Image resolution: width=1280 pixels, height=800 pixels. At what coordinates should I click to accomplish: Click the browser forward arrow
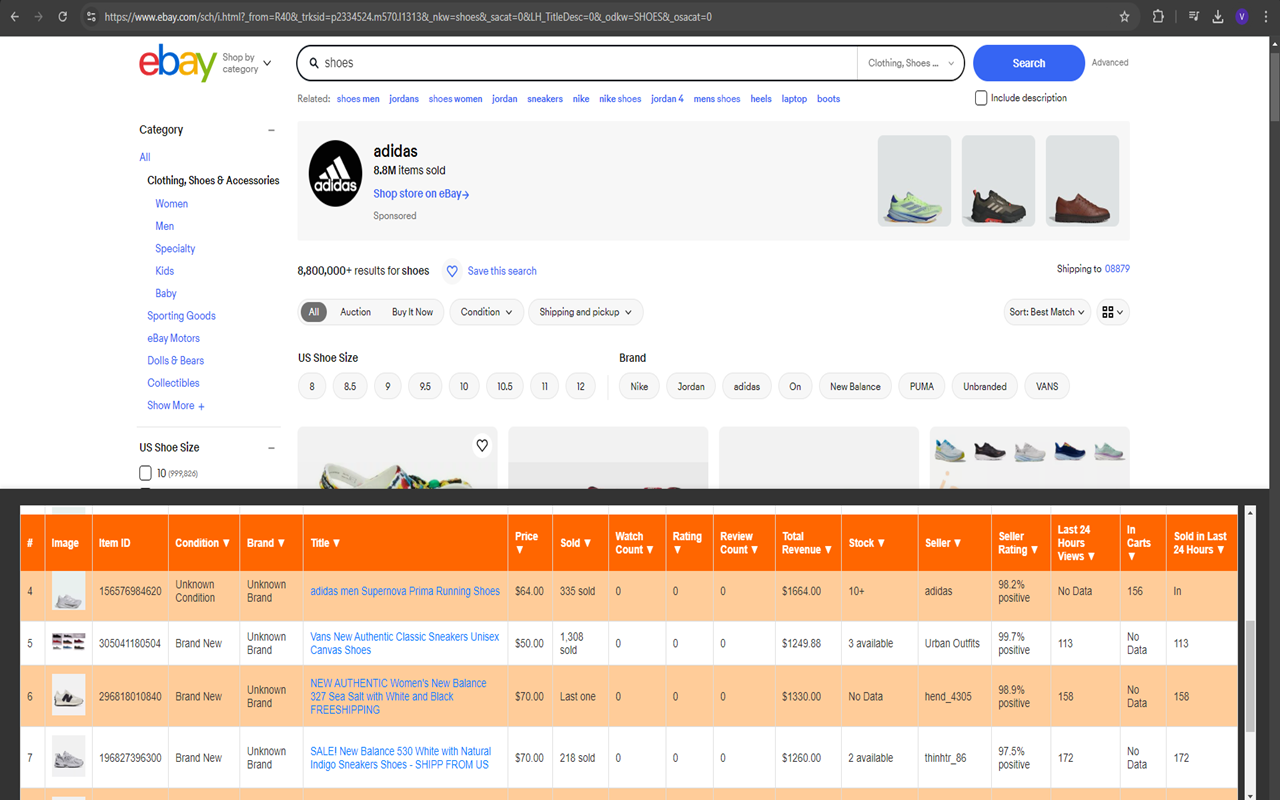(x=38, y=16)
